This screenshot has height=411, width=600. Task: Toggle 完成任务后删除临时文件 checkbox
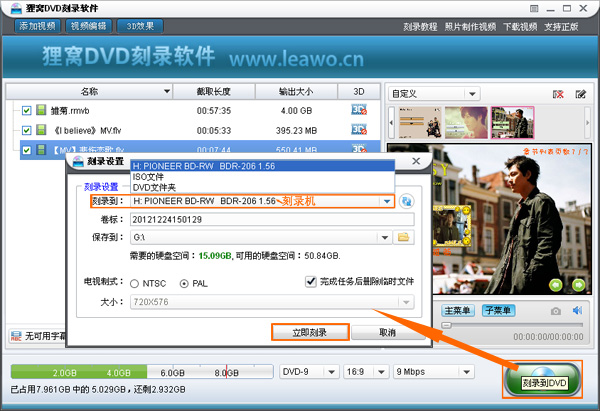point(310,281)
